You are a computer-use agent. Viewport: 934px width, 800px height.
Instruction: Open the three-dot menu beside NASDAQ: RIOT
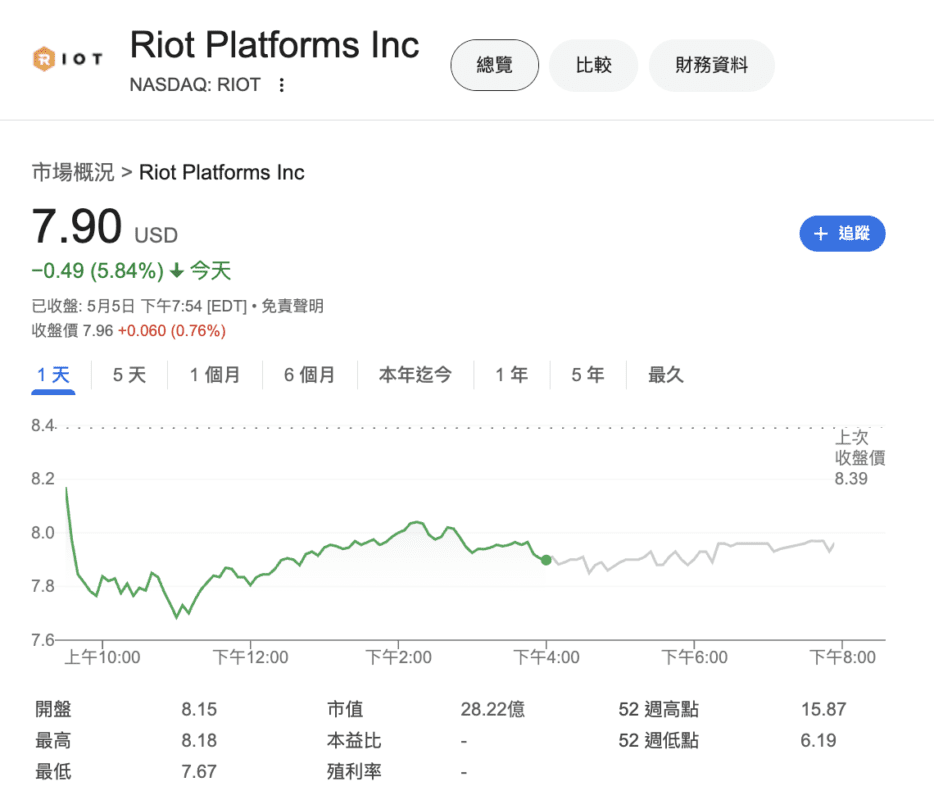click(282, 85)
